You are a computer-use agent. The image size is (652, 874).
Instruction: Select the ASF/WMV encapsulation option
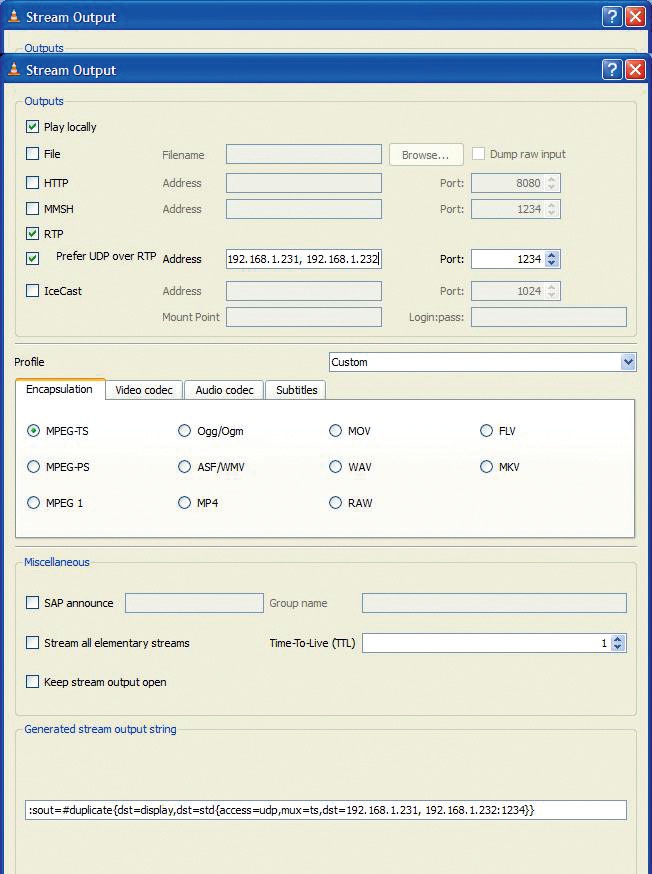pyautogui.click(x=184, y=467)
